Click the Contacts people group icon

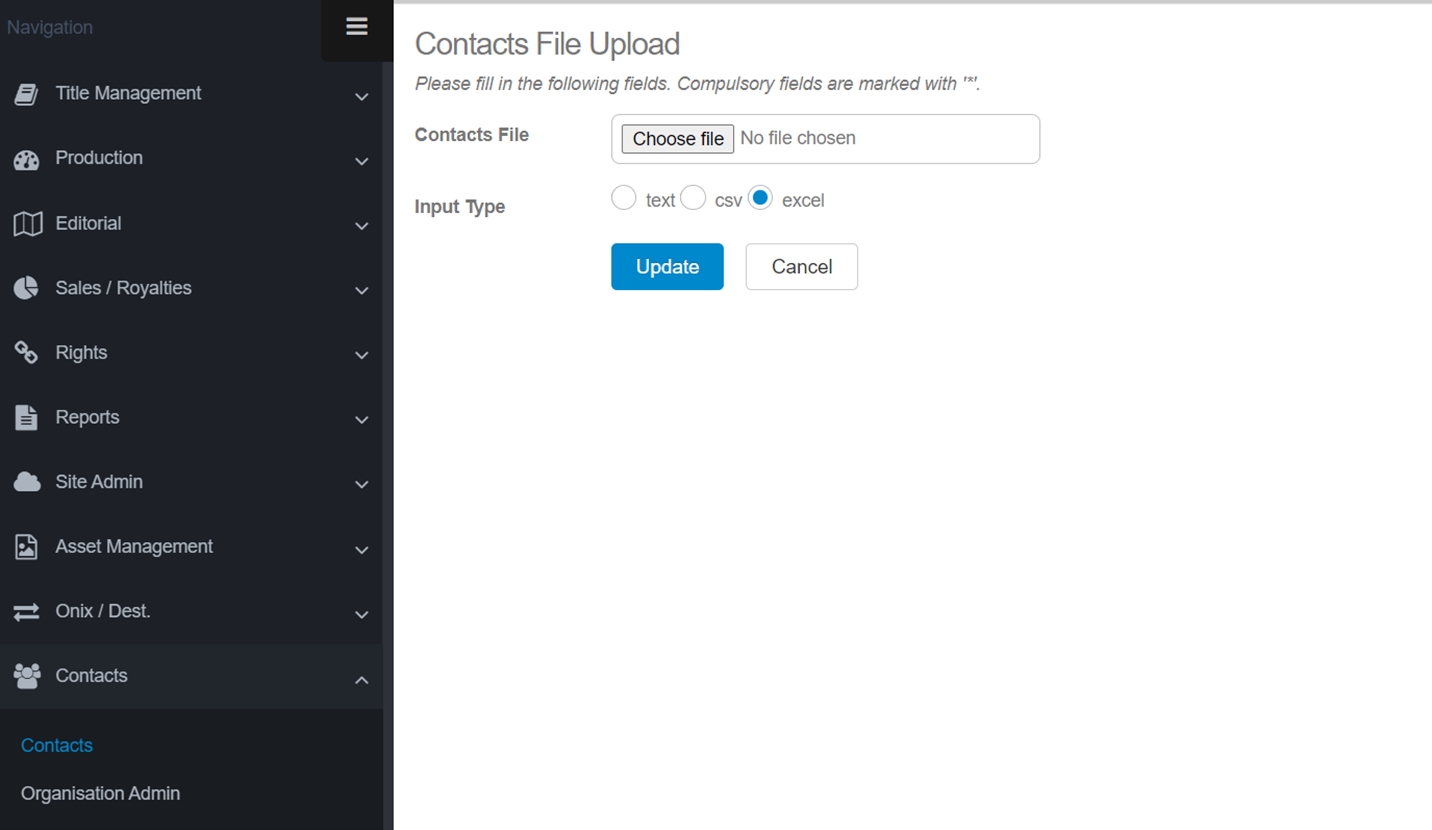coord(27,676)
